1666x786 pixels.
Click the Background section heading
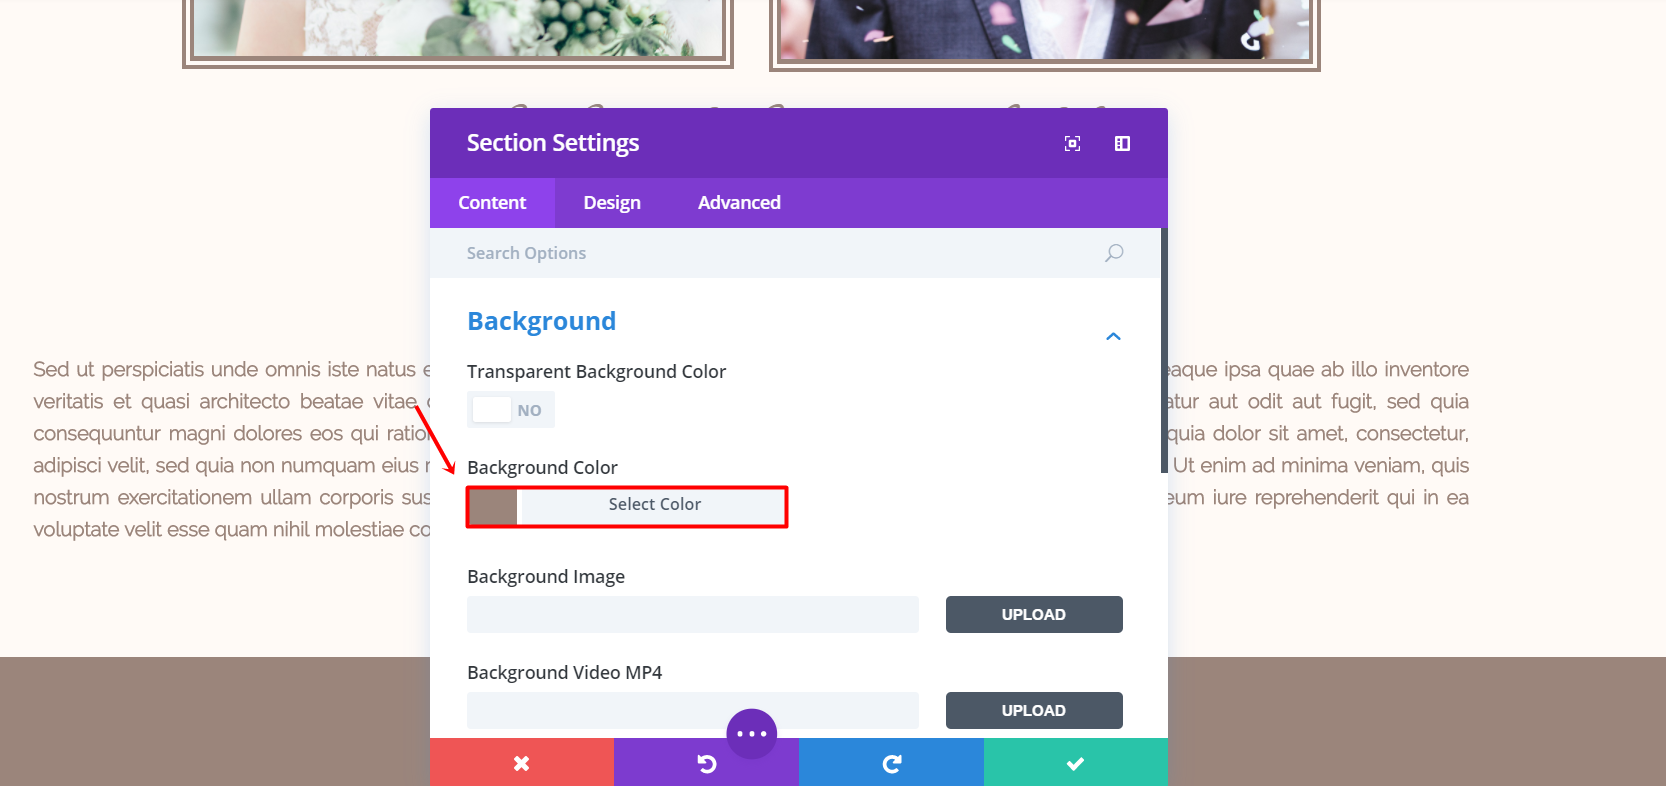pos(542,321)
